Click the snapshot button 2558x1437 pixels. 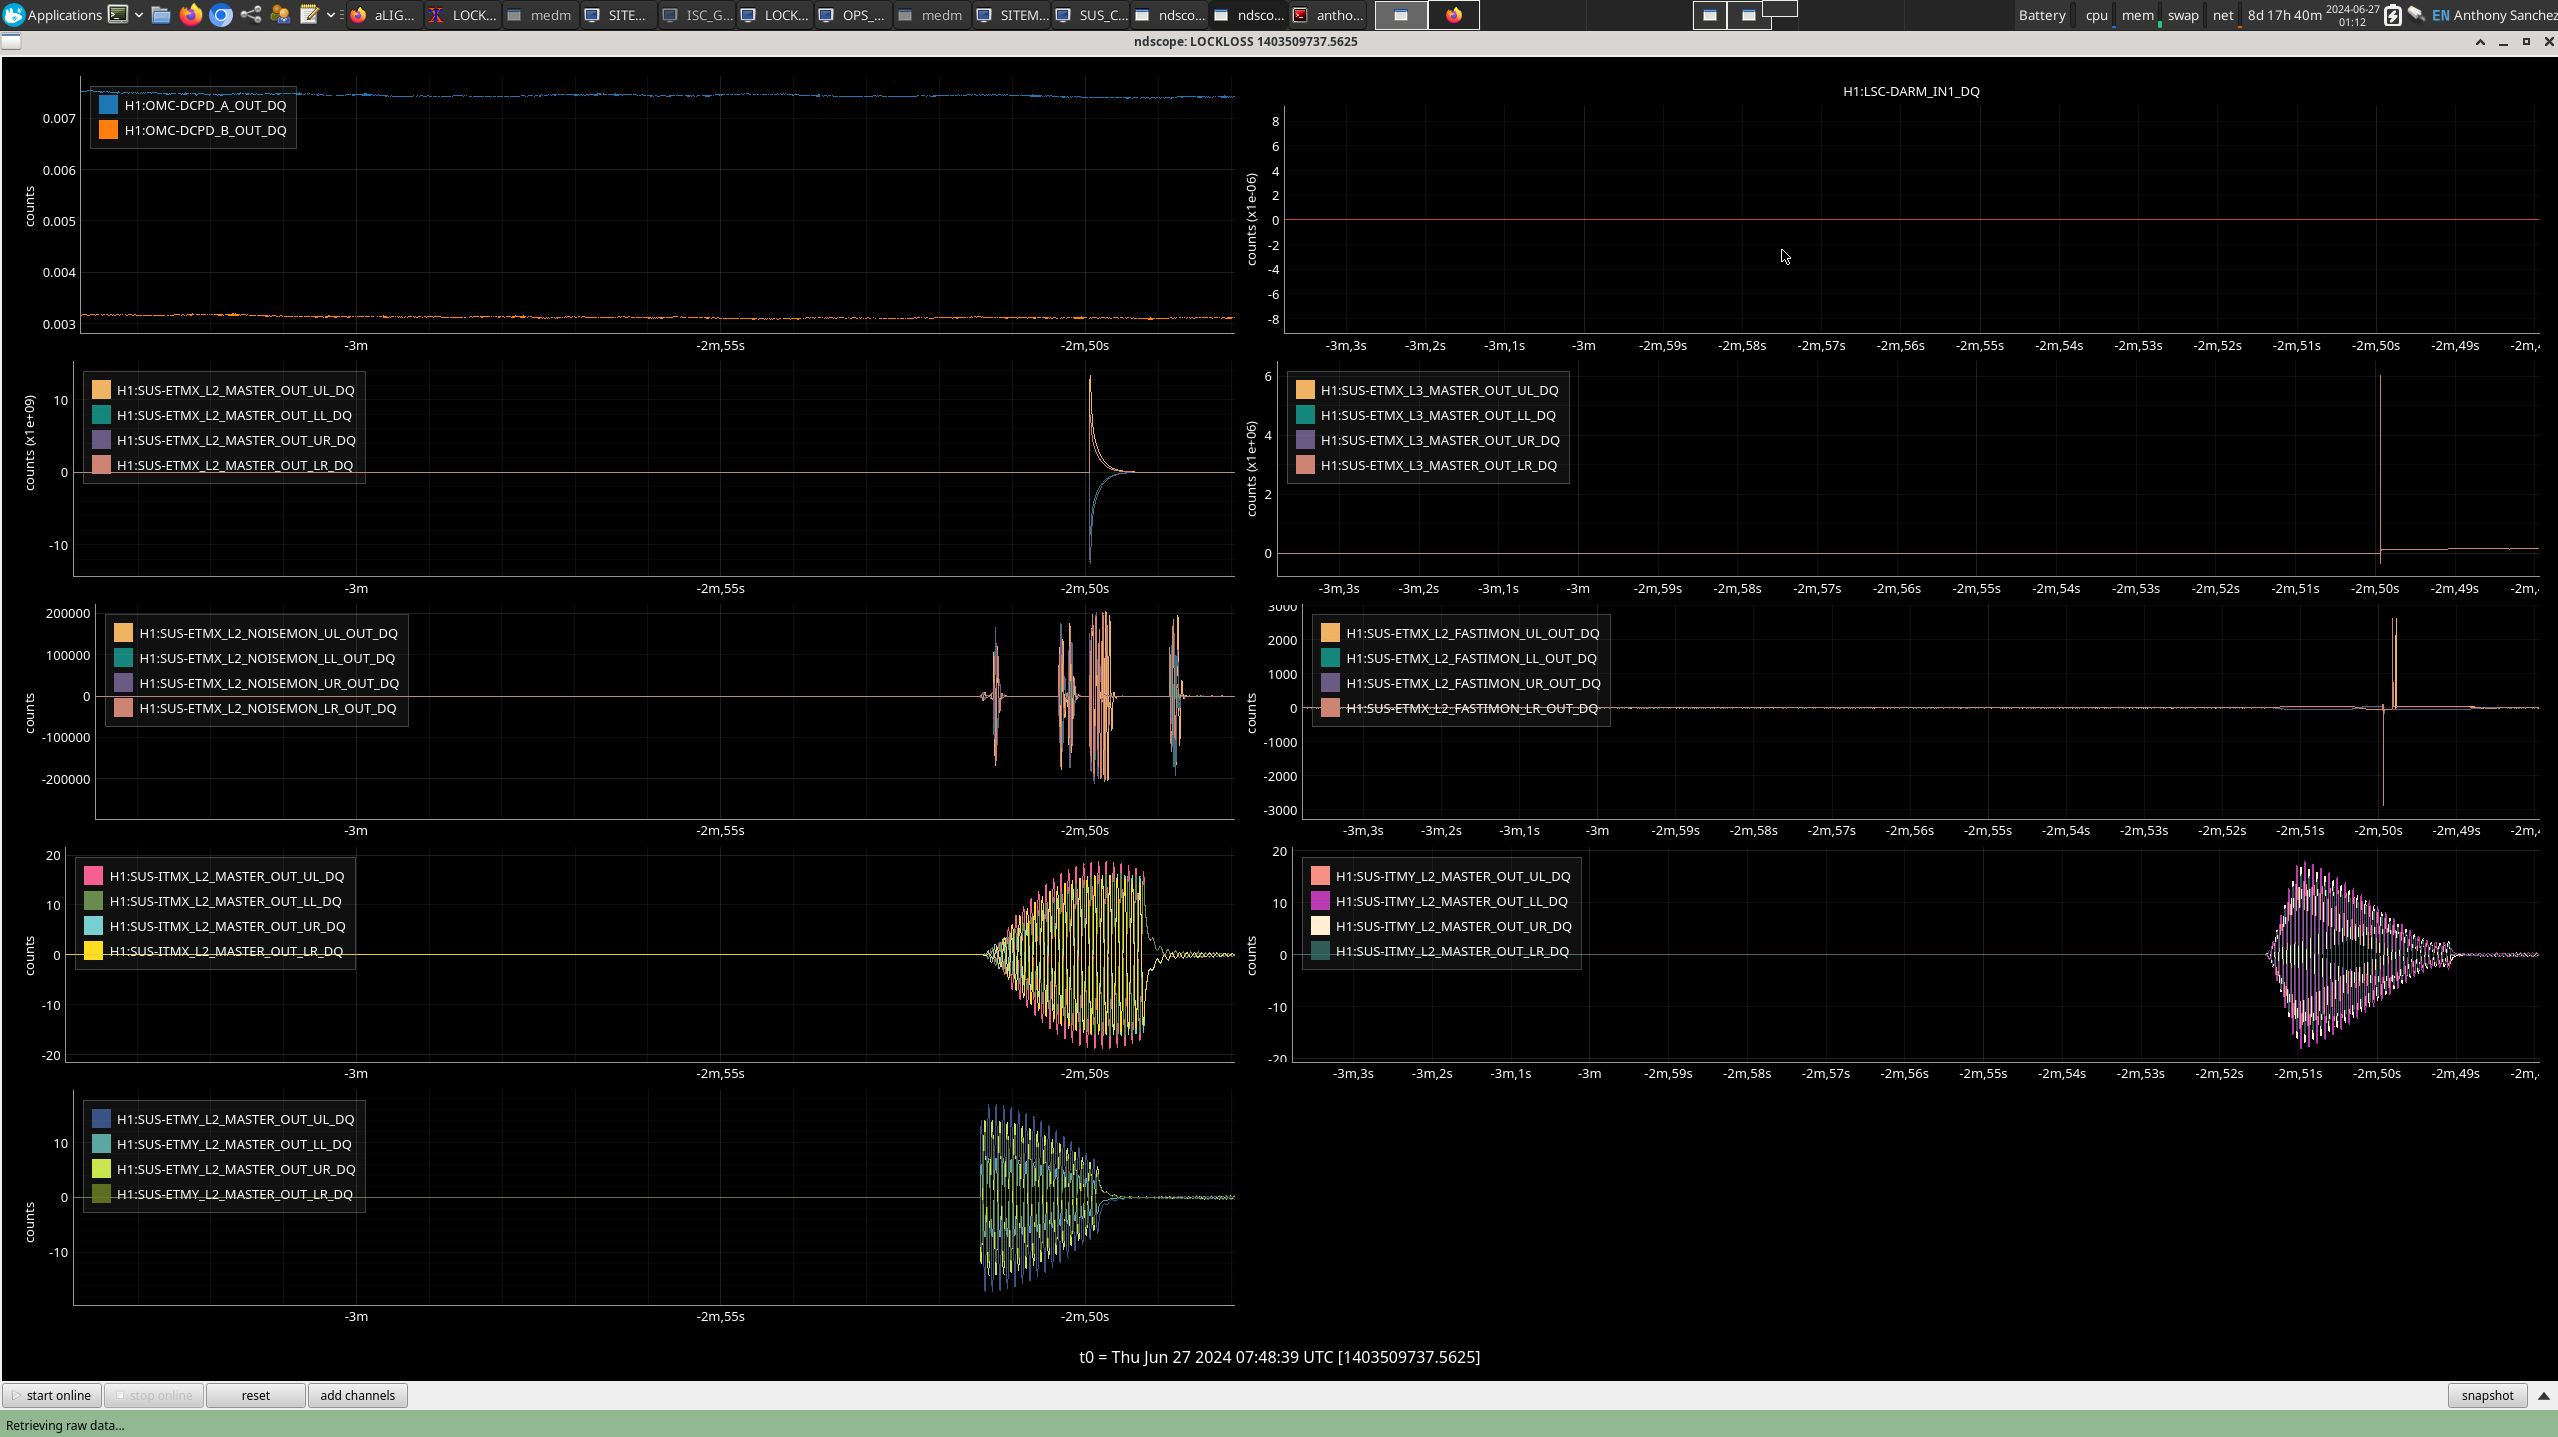(2487, 1395)
